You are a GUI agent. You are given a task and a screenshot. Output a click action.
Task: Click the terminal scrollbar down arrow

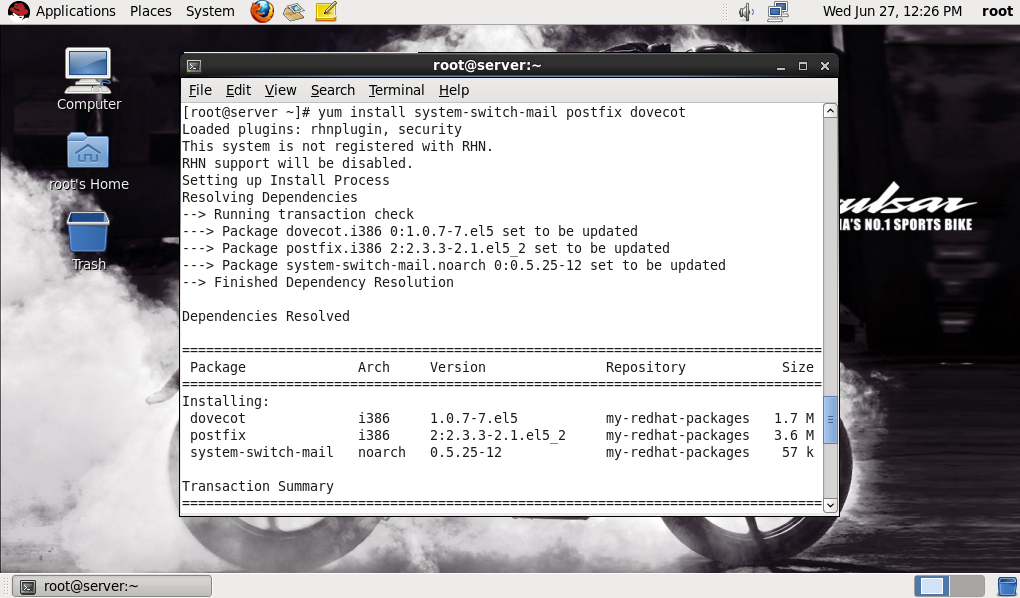830,505
